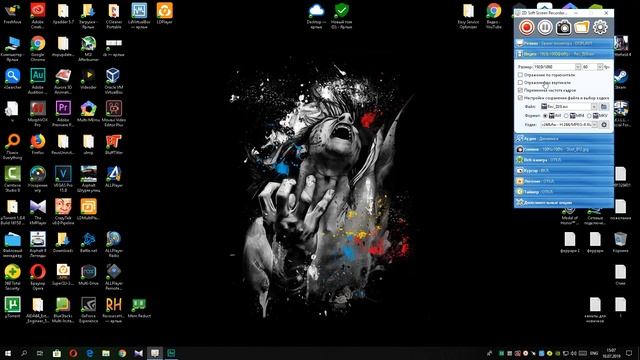This screenshot has width=640, height=360.
Task: Open the Adobe Audition desktop icon
Action: coord(38,80)
